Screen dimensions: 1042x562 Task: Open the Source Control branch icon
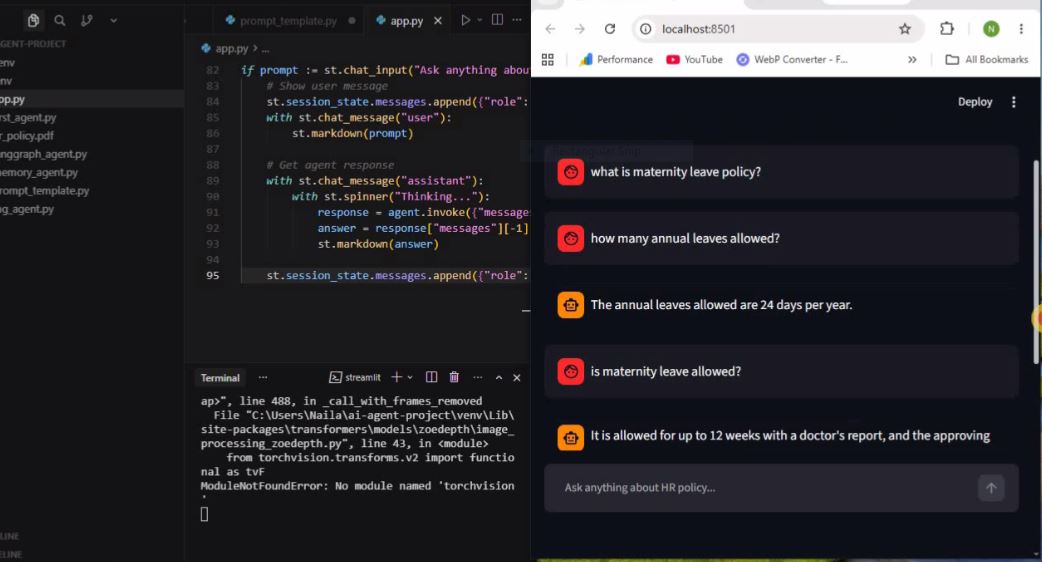(87, 21)
